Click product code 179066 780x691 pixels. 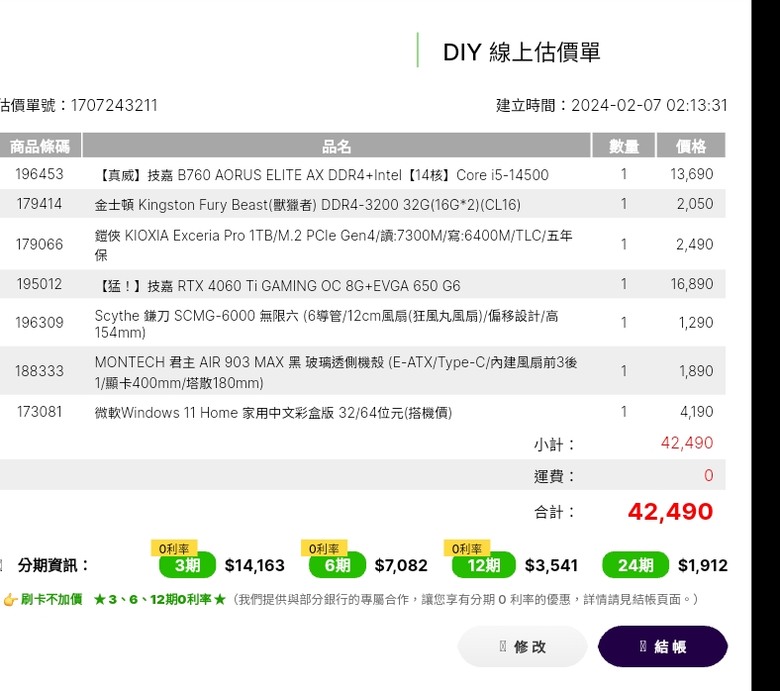tap(39, 244)
